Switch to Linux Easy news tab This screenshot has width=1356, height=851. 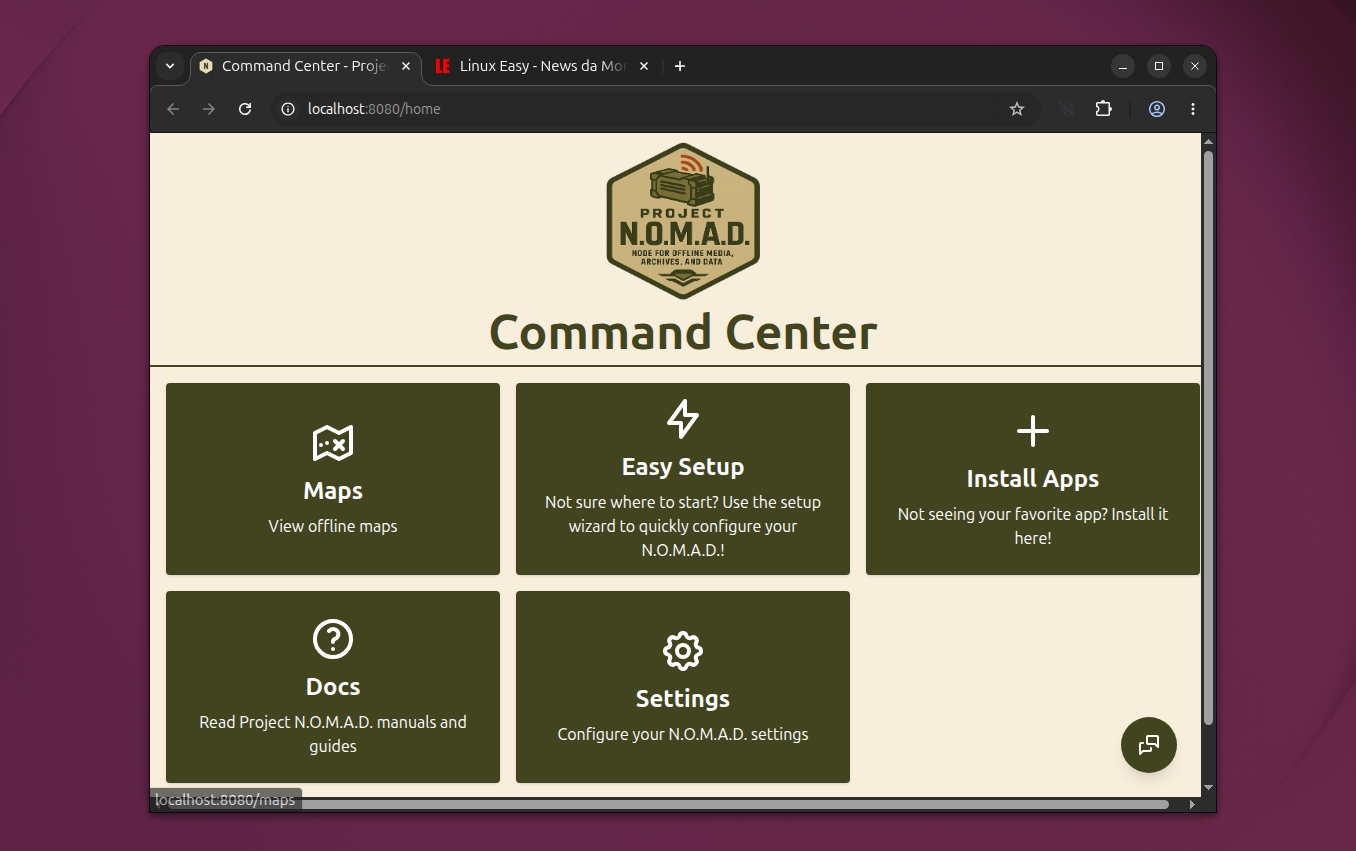pos(543,66)
